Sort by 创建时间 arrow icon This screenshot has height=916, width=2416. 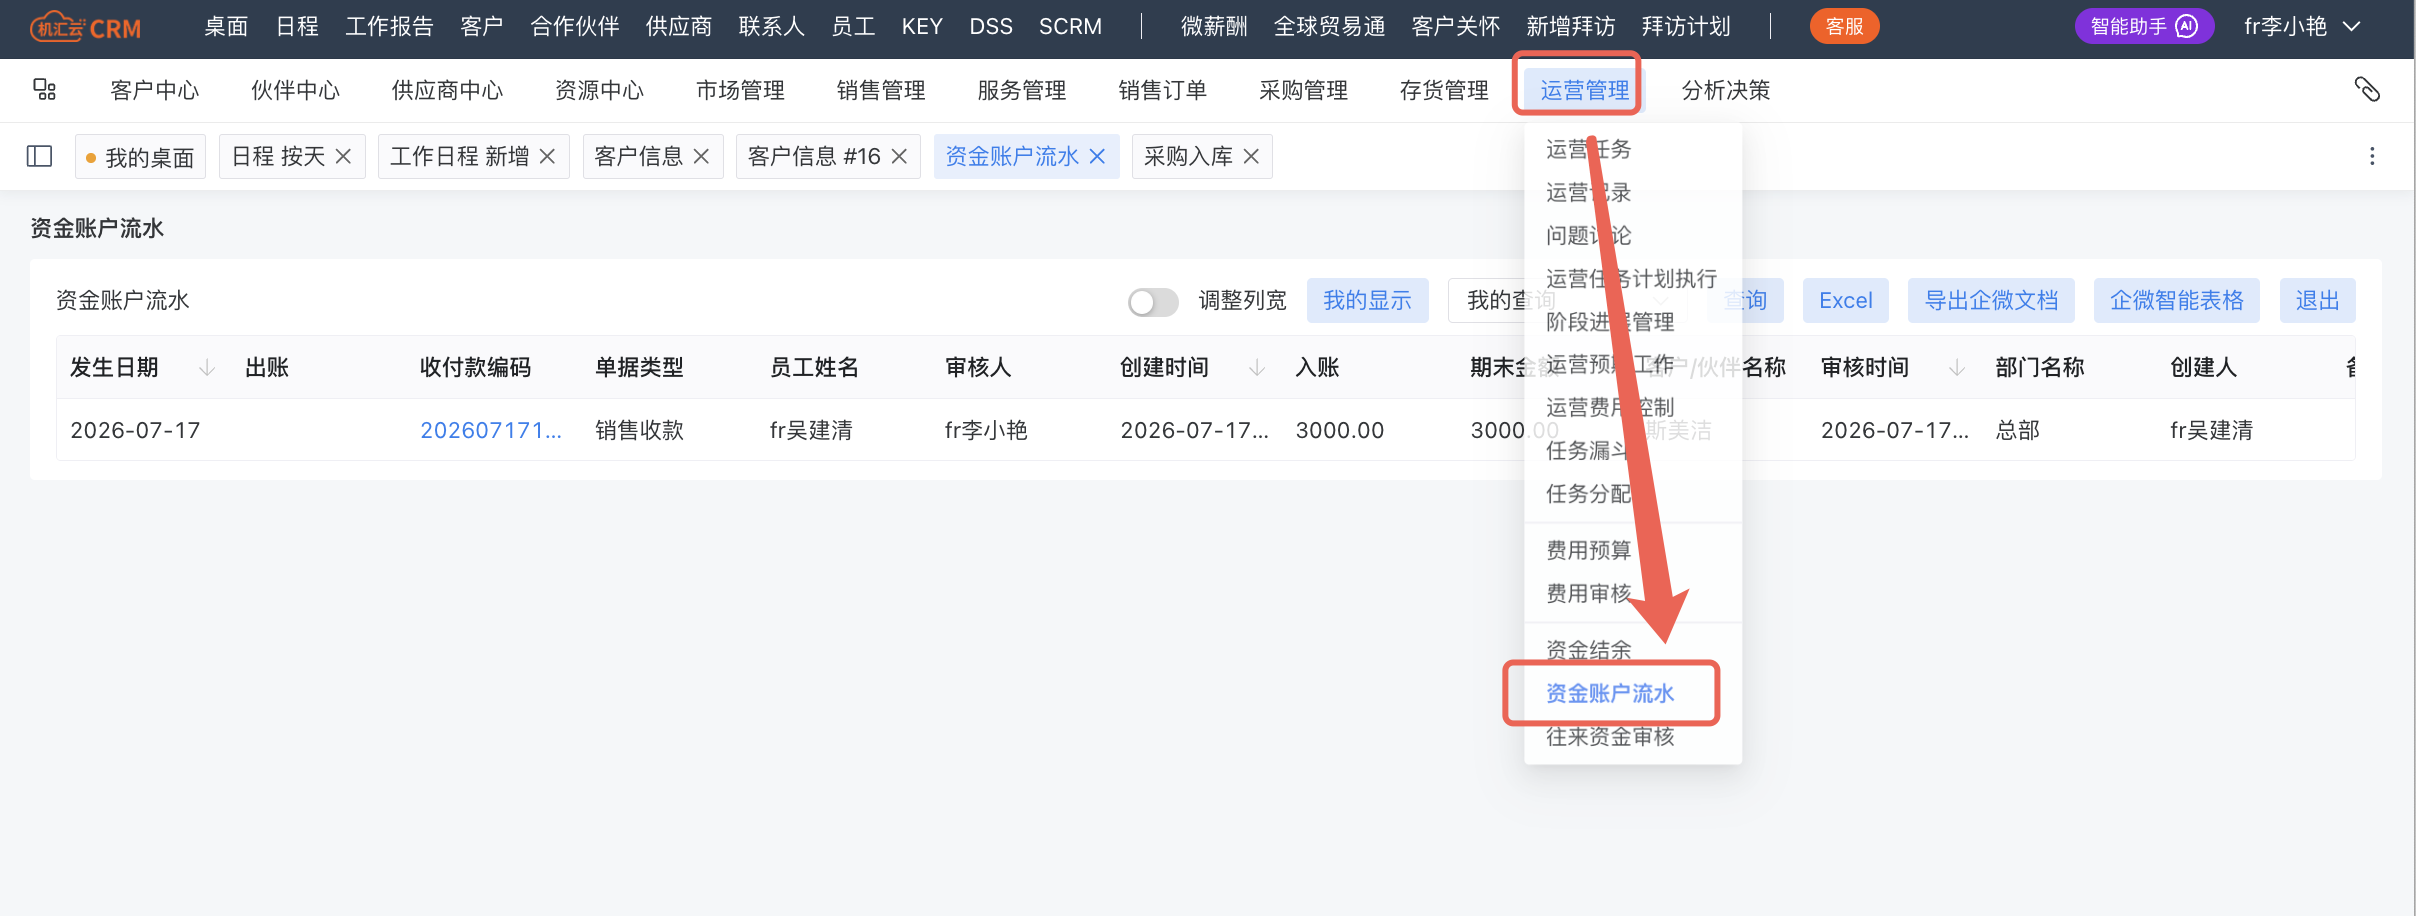(1257, 367)
